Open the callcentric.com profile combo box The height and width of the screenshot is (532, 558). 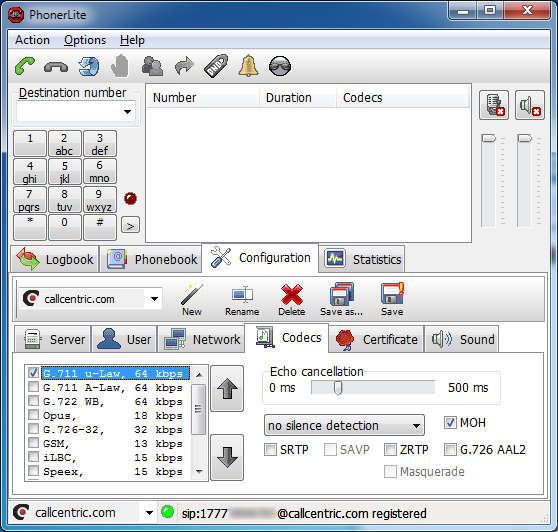click(x=91, y=299)
